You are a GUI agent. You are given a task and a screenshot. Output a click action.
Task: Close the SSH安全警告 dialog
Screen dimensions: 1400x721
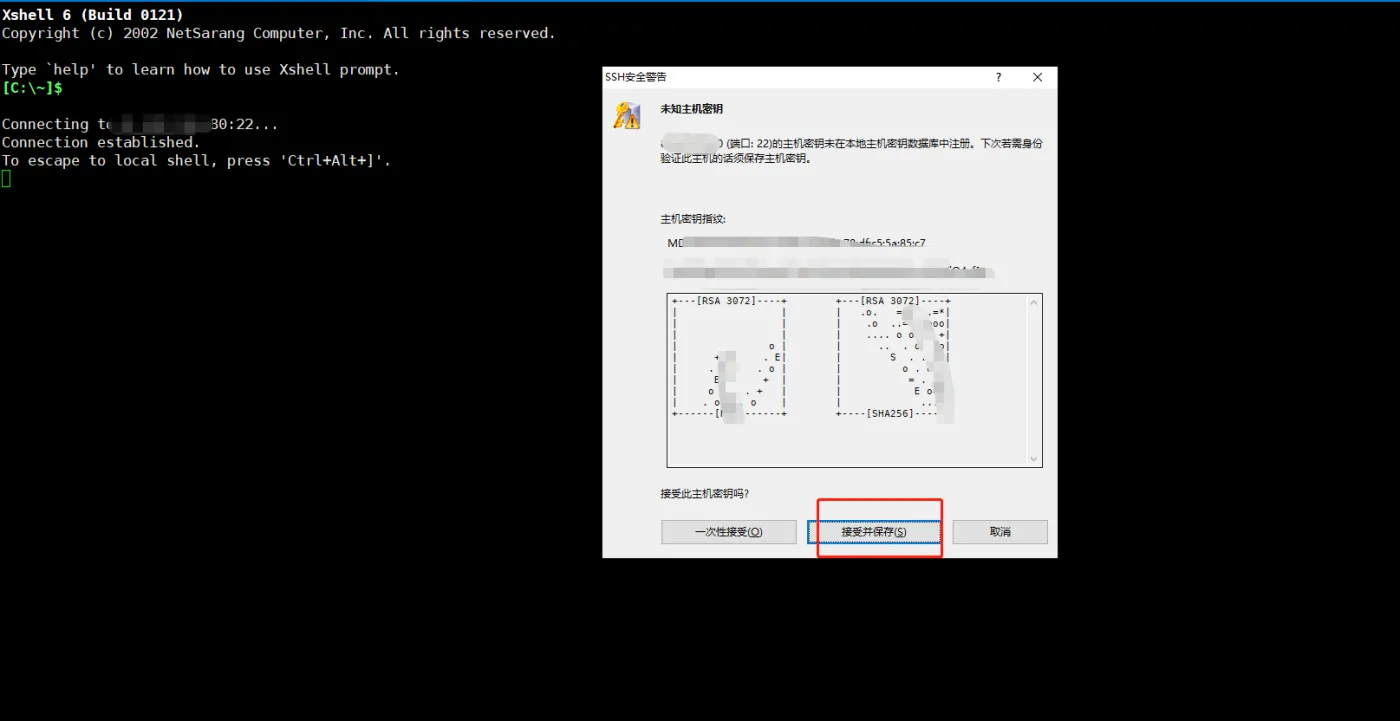coord(1037,77)
